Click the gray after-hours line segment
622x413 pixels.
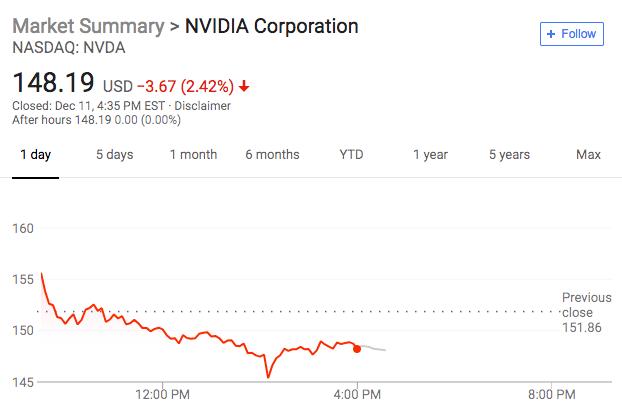(375, 348)
